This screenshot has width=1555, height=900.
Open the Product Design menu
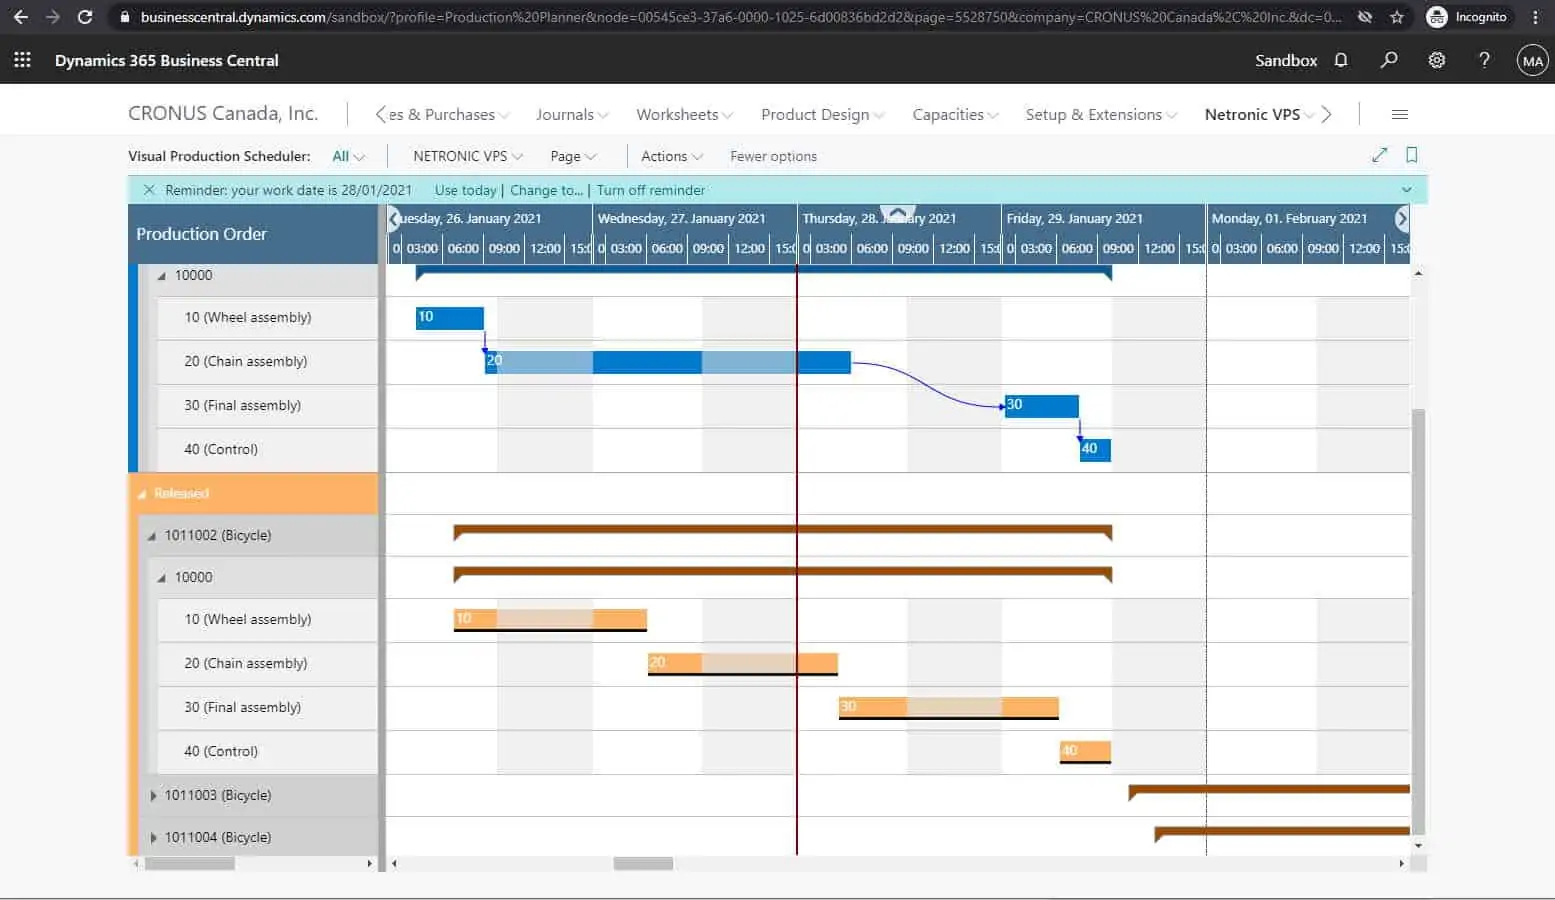[823, 114]
